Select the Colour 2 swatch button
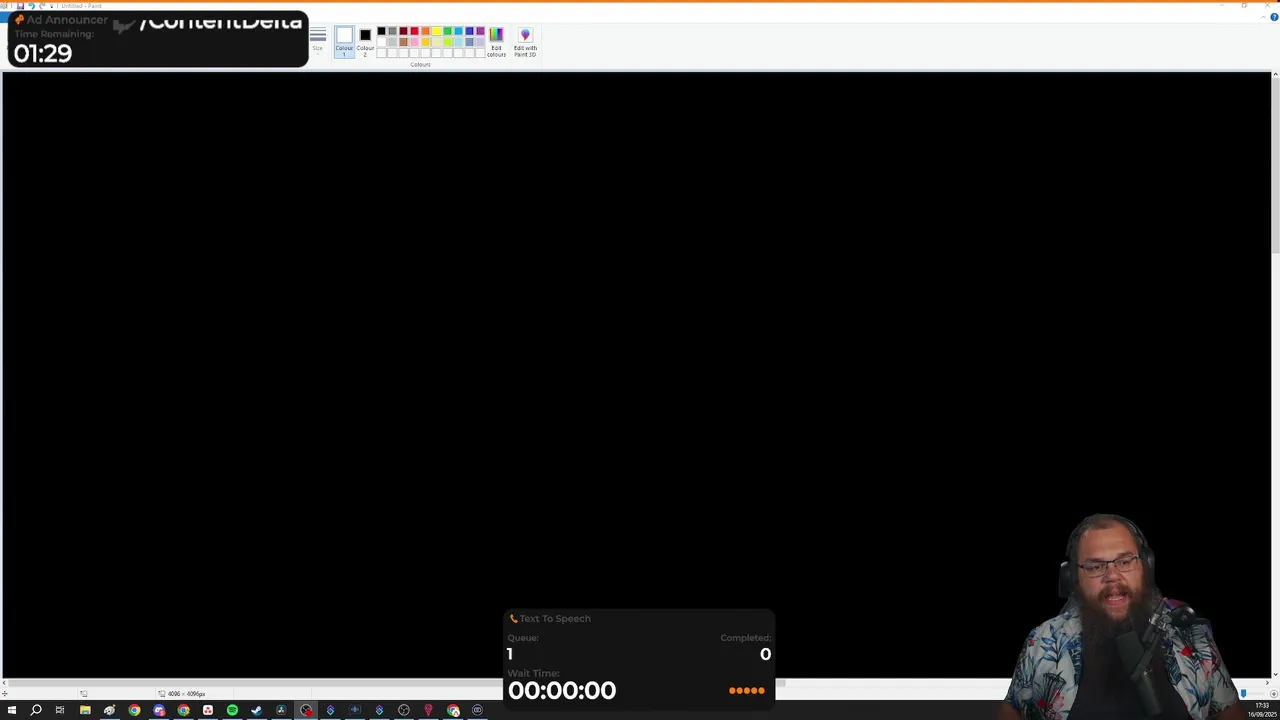The height and width of the screenshot is (720, 1280). tap(365, 42)
